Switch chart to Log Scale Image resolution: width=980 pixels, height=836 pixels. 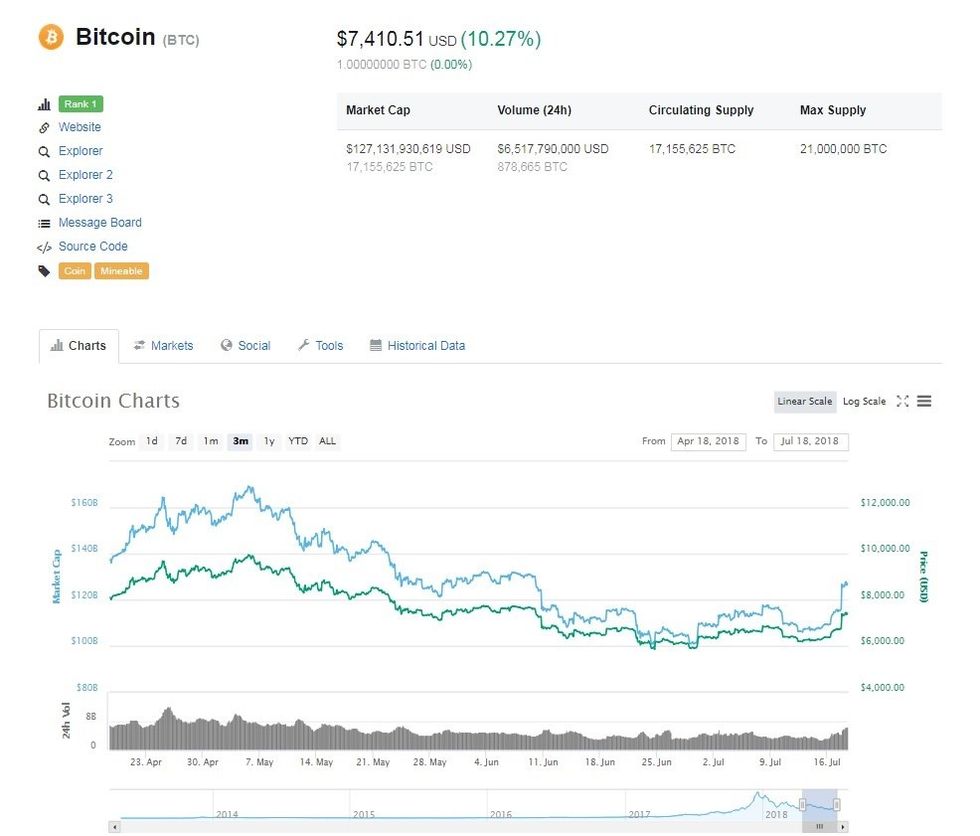click(x=862, y=401)
